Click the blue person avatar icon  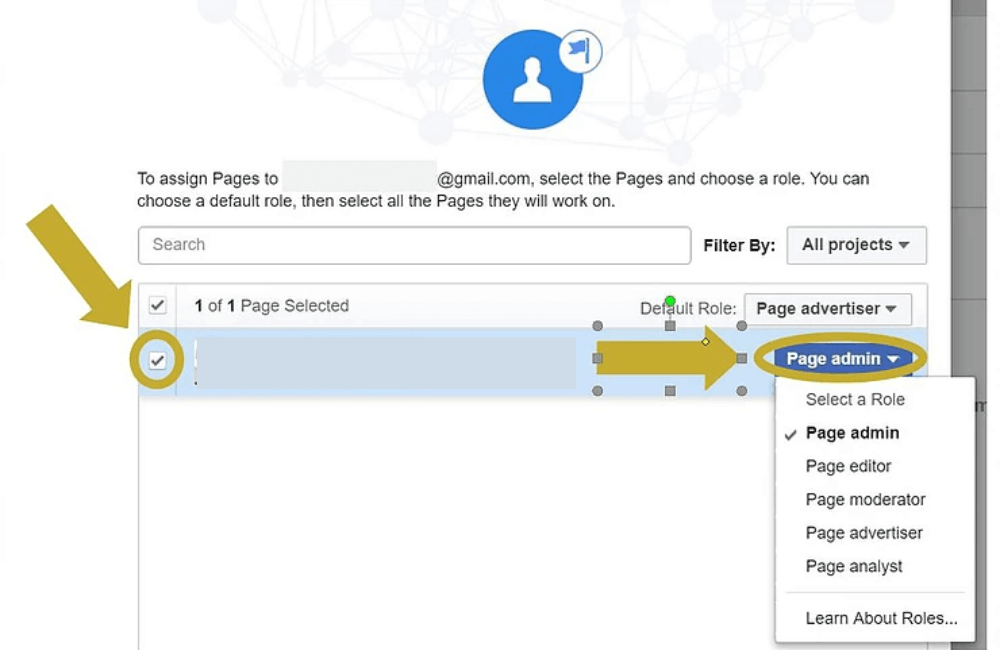tap(534, 78)
